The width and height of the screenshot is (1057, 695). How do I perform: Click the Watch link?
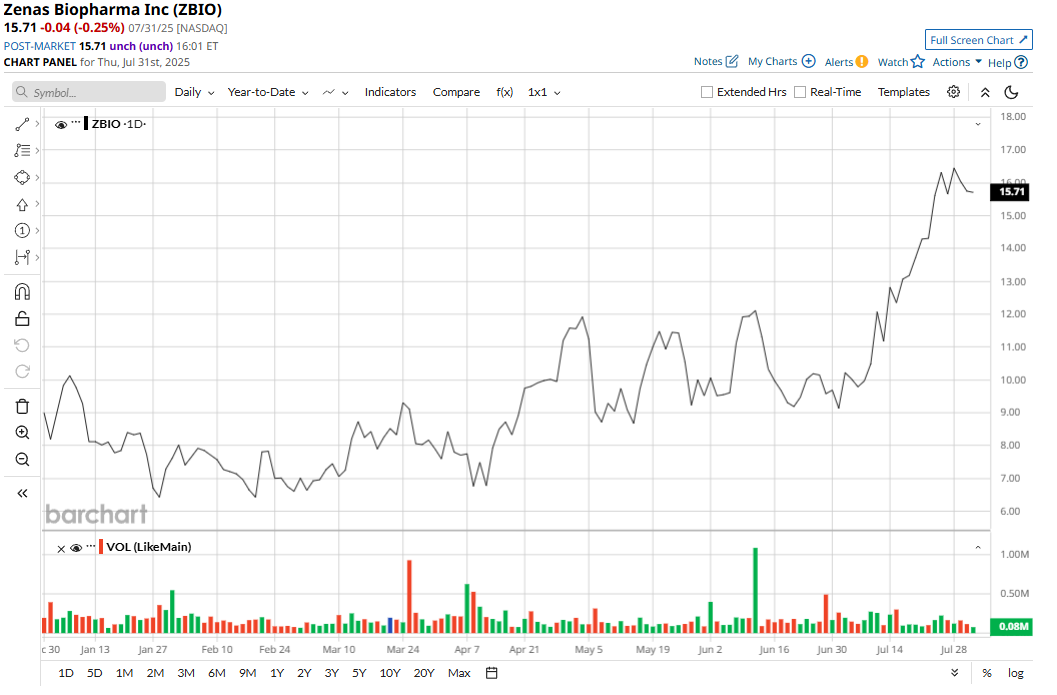tap(893, 62)
